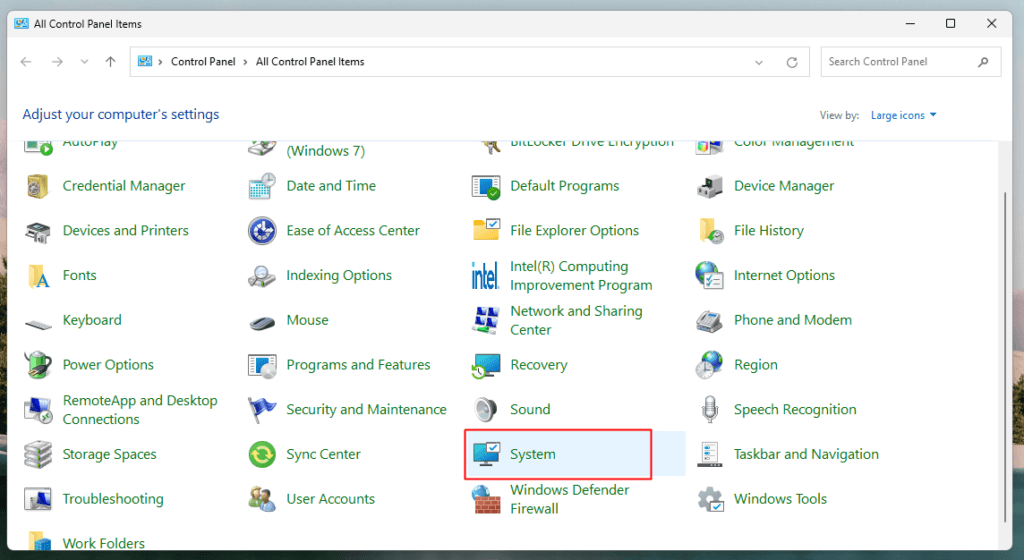Go up one level with Up arrow
This screenshot has height=560, width=1024.
click(x=110, y=62)
